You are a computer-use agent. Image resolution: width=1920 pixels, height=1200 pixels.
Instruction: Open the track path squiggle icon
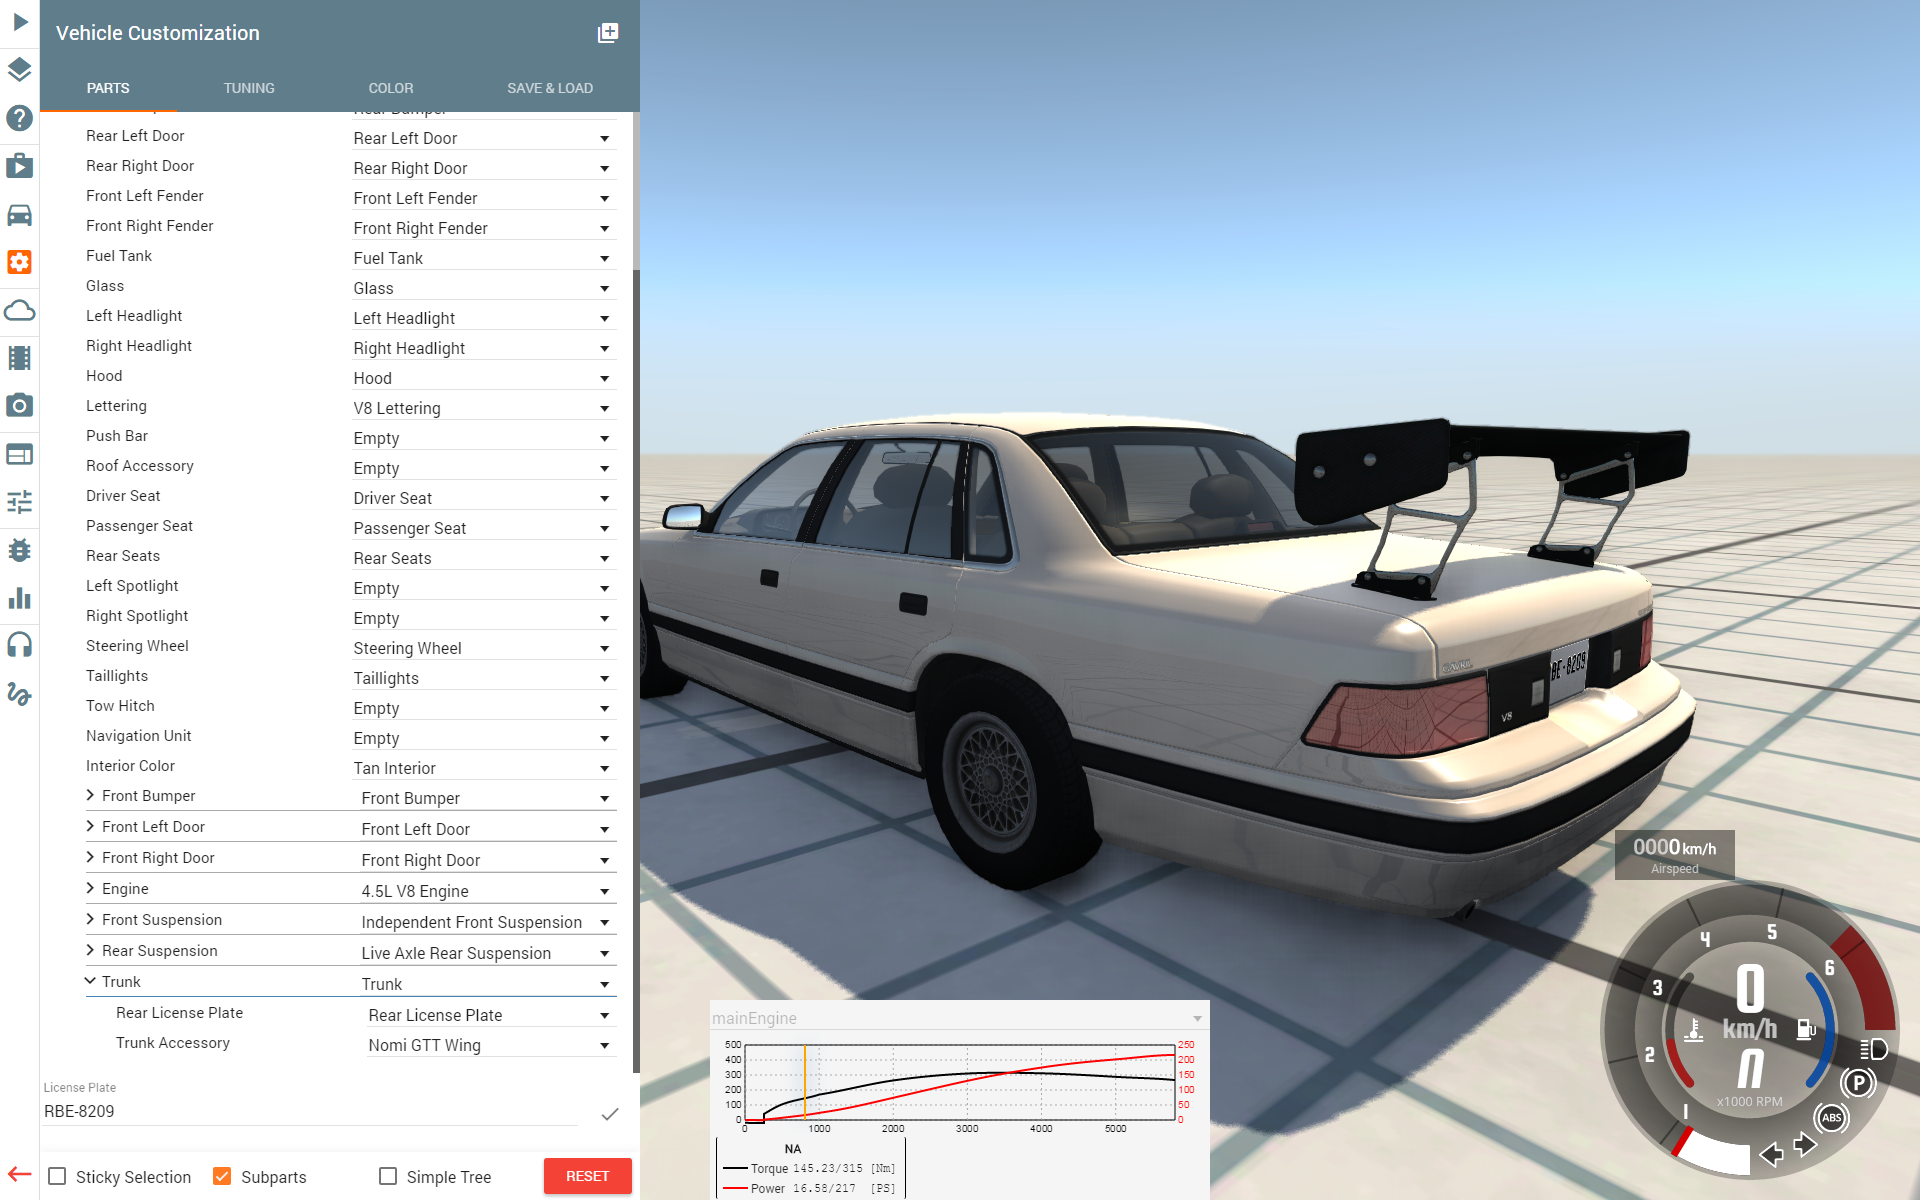pyautogui.click(x=20, y=693)
